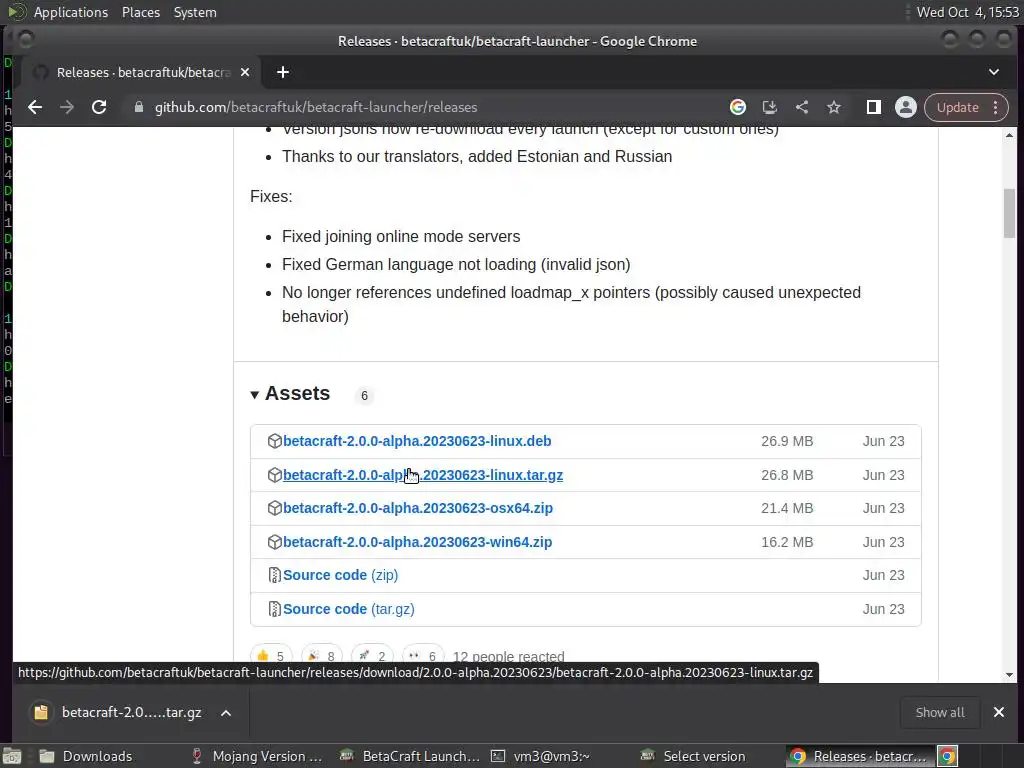
Task: Switch to Select version taskbar window
Action: [692, 756]
